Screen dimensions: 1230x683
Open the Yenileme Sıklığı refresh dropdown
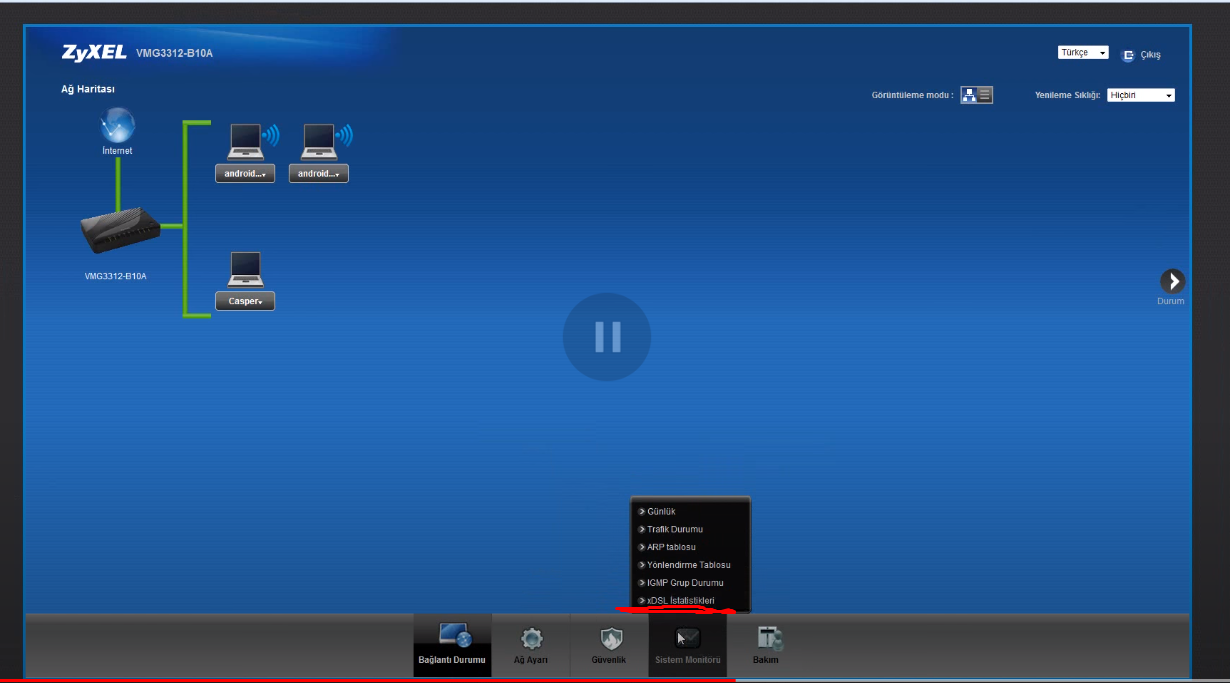(x=1141, y=95)
